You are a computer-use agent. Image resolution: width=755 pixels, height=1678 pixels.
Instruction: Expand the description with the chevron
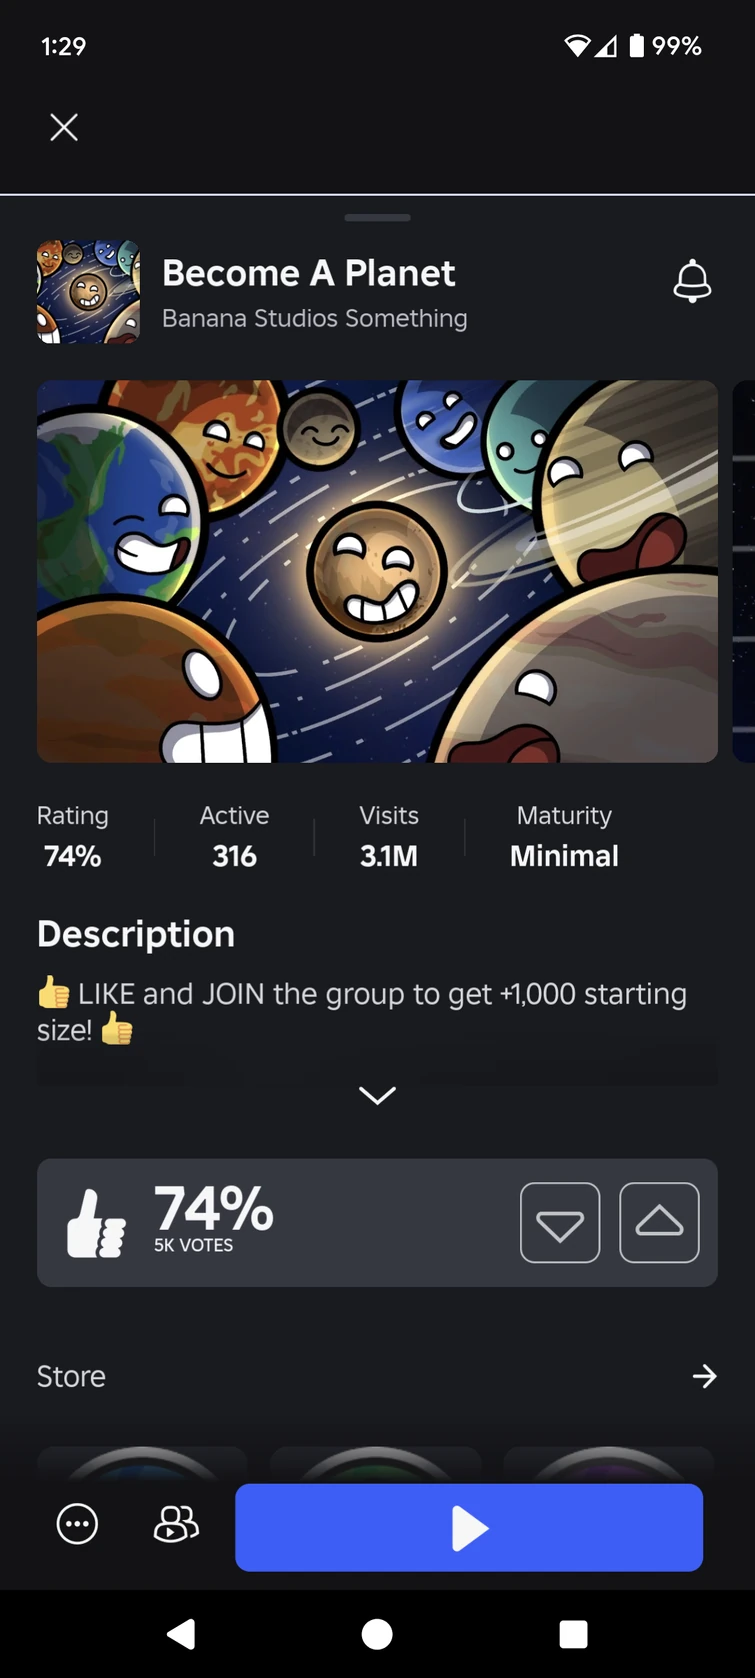click(377, 1095)
